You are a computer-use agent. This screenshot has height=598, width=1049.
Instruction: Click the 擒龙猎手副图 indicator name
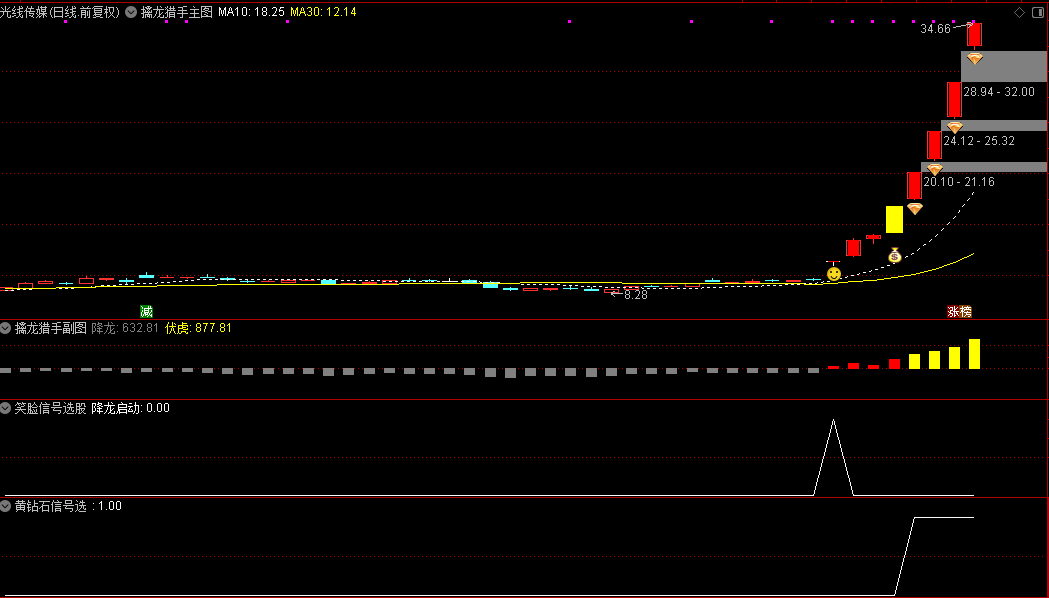click(51, 328)
